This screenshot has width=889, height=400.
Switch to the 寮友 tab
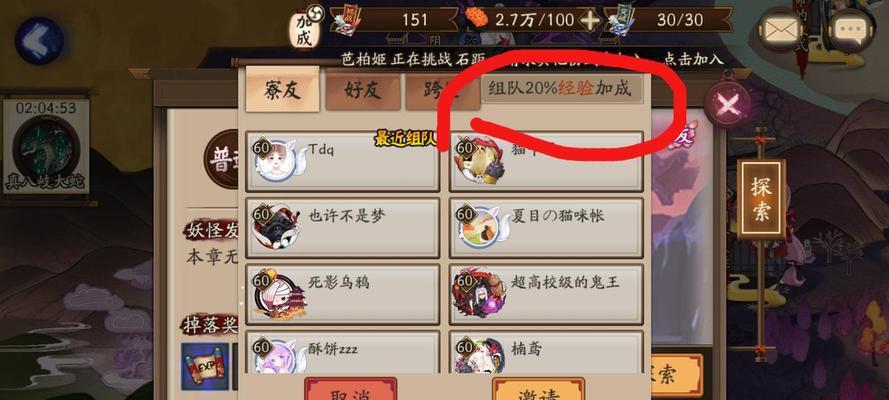coord(282,90)
